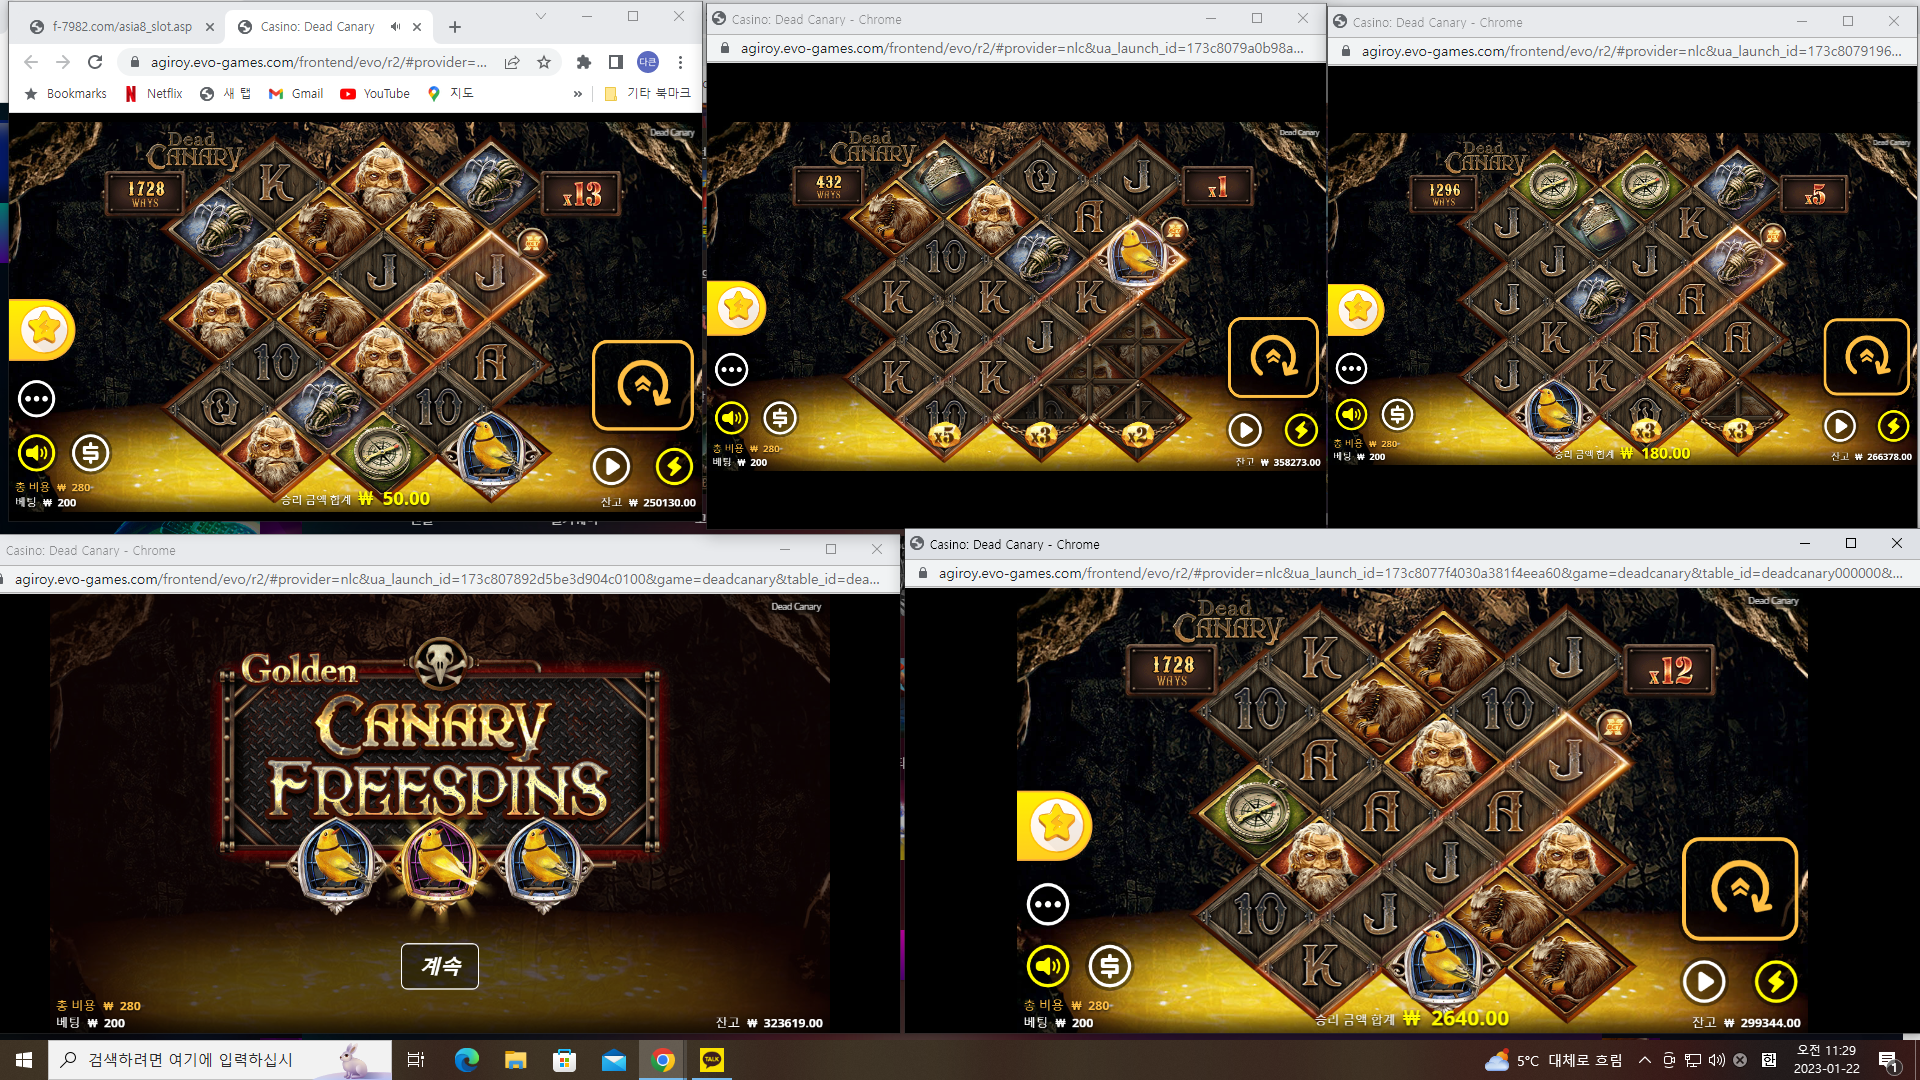Open the three-dot menu in x13 game
This screenshot has height=1080, width=1920.
click(x=37, y=399)
